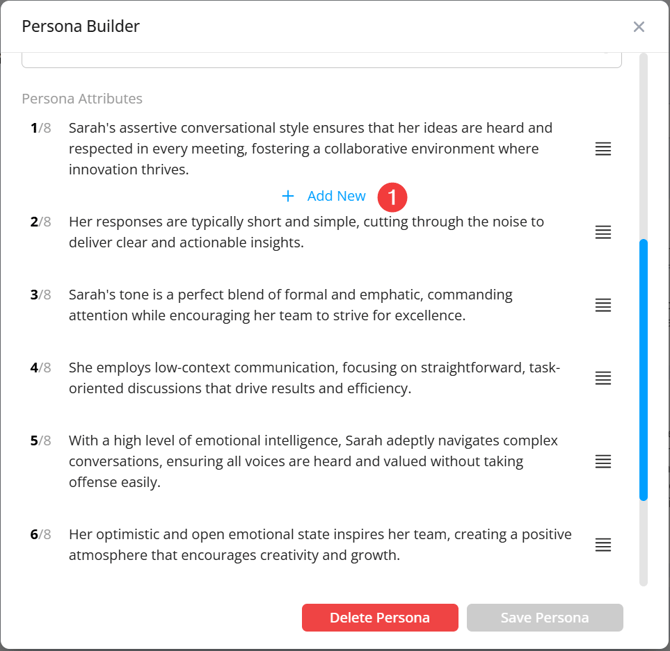Screen dimensions: 670x651
Task: Click the Add New link
Action: [x=336, y=197]
